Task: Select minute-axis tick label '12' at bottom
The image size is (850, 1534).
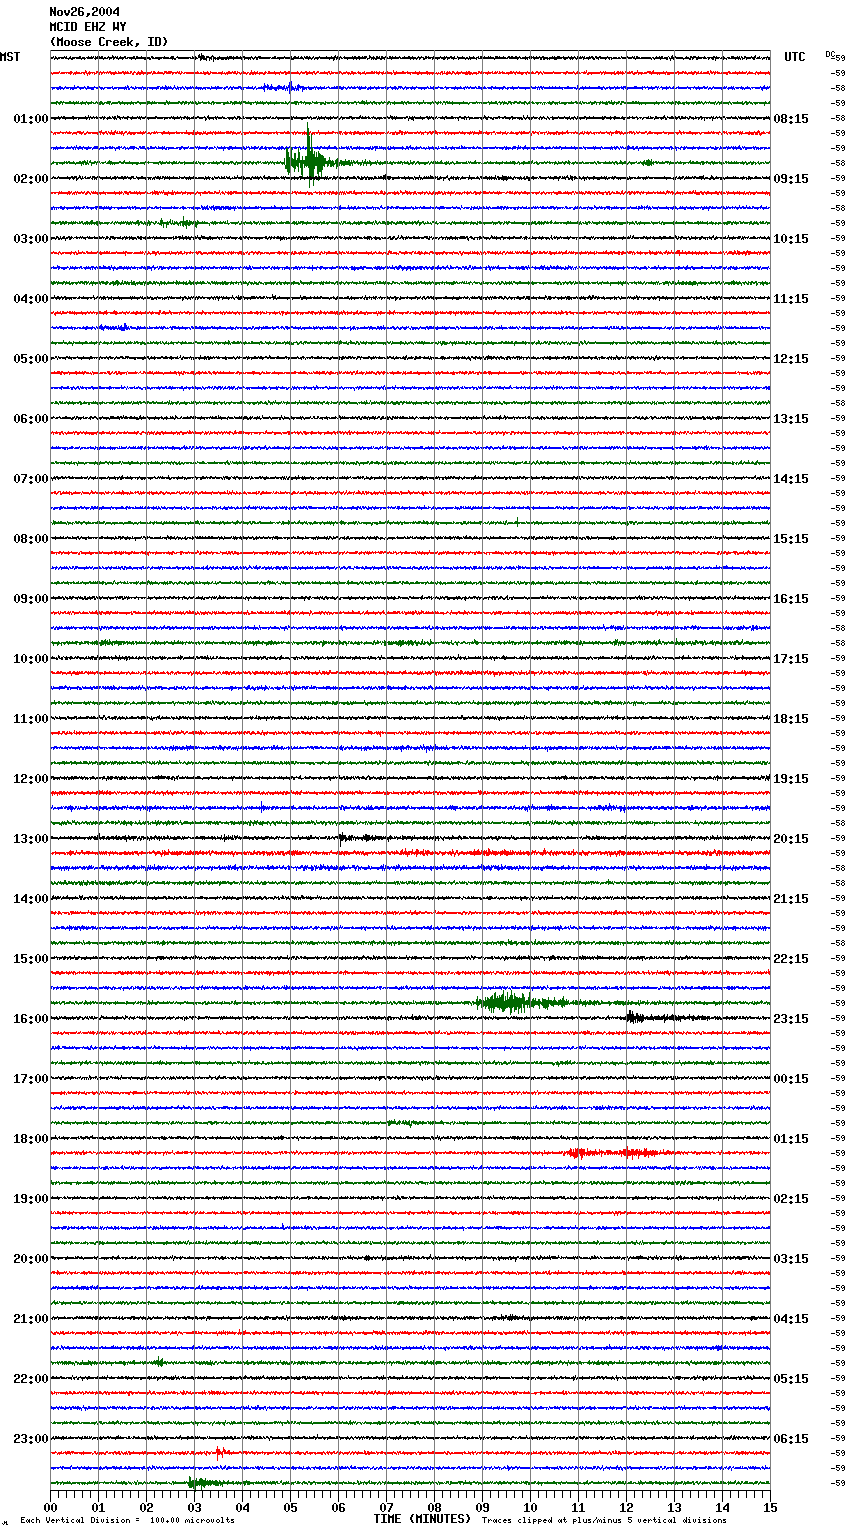Action: 626,1507
